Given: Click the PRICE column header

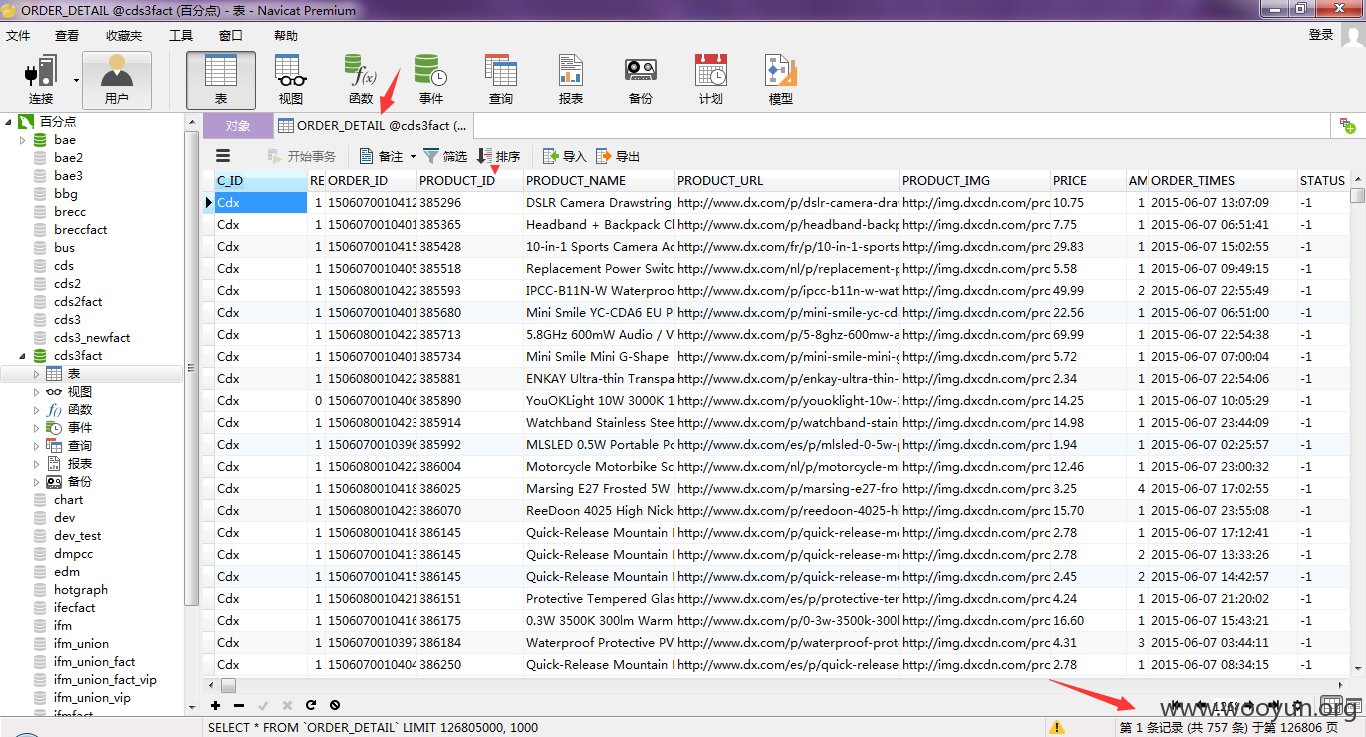Looking at the screenshot, I should [x=1088, y=181].
